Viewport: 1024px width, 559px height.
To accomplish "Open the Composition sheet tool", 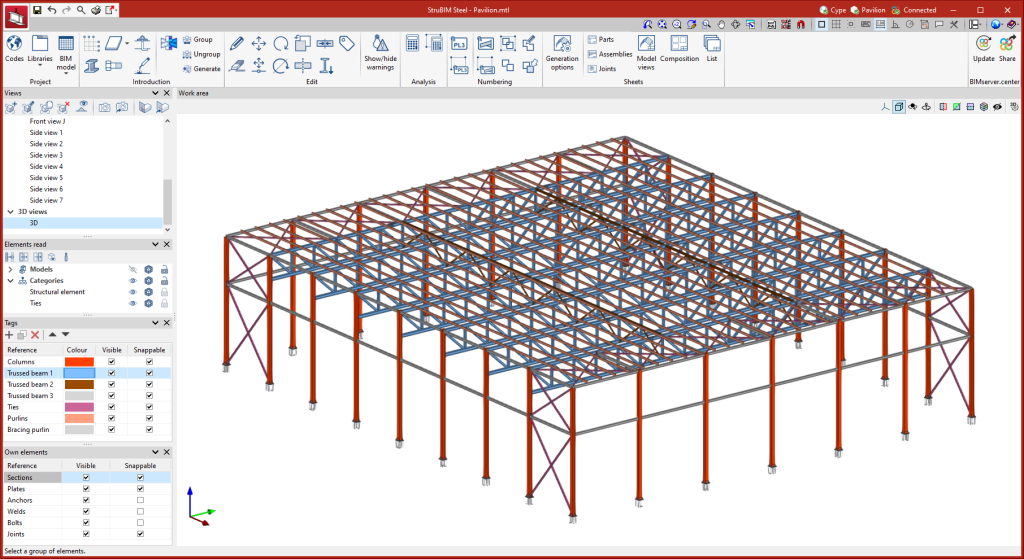I will pos(679,44).
